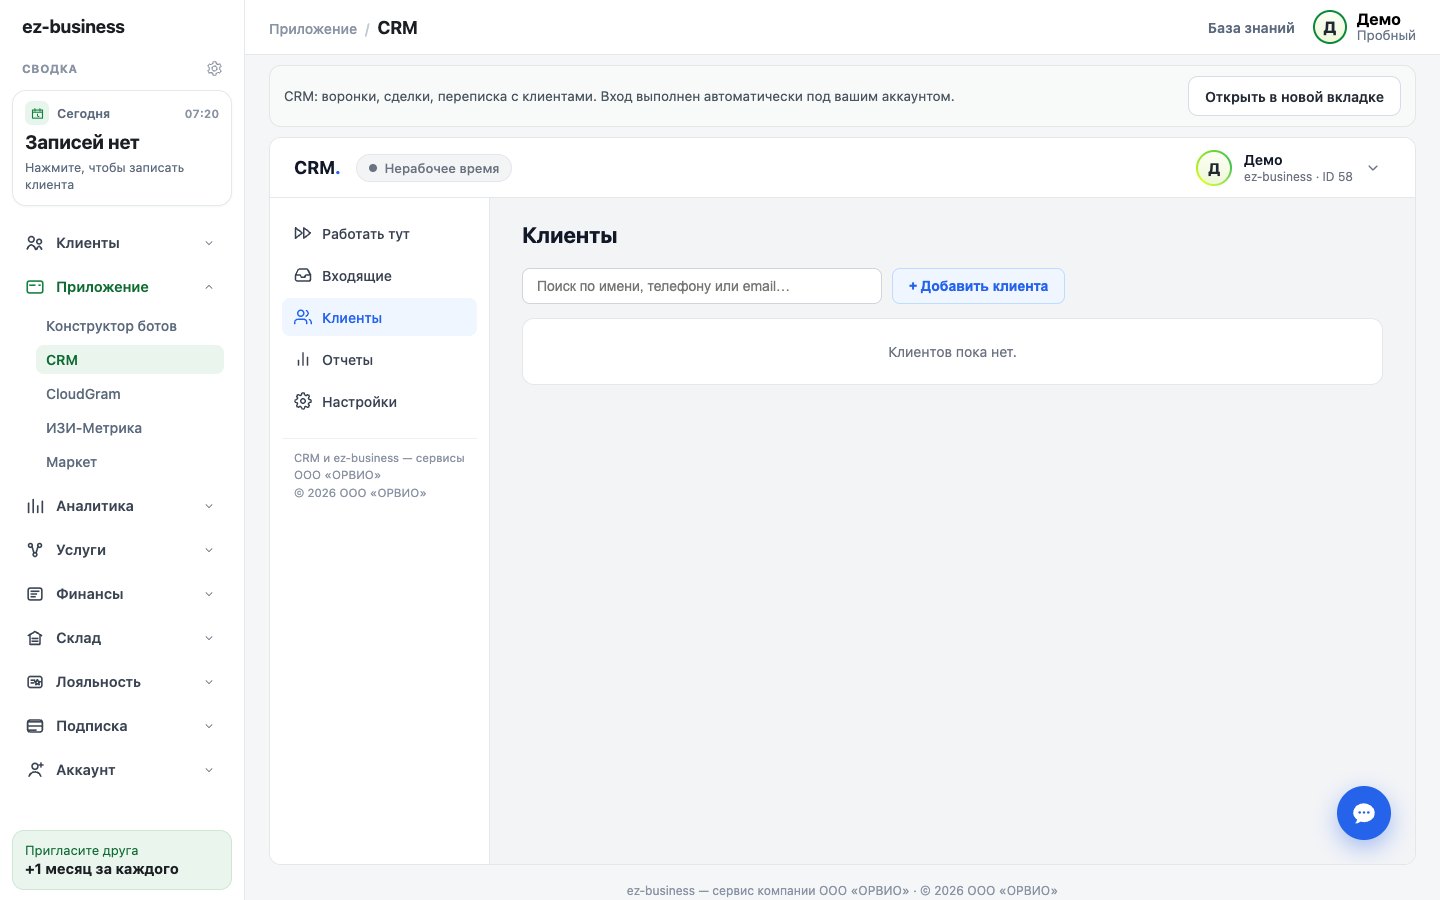Viewport: 1440px width, 900px height.
Task: Click the Добавить клиента button
Action: 978,286
